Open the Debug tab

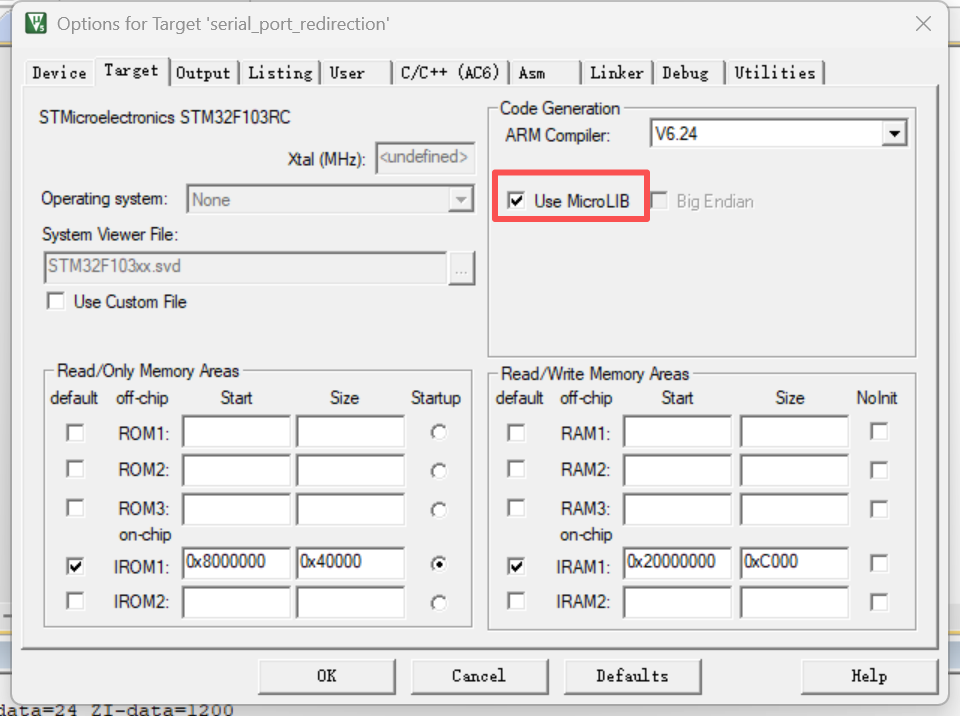[x=688, y=73]
